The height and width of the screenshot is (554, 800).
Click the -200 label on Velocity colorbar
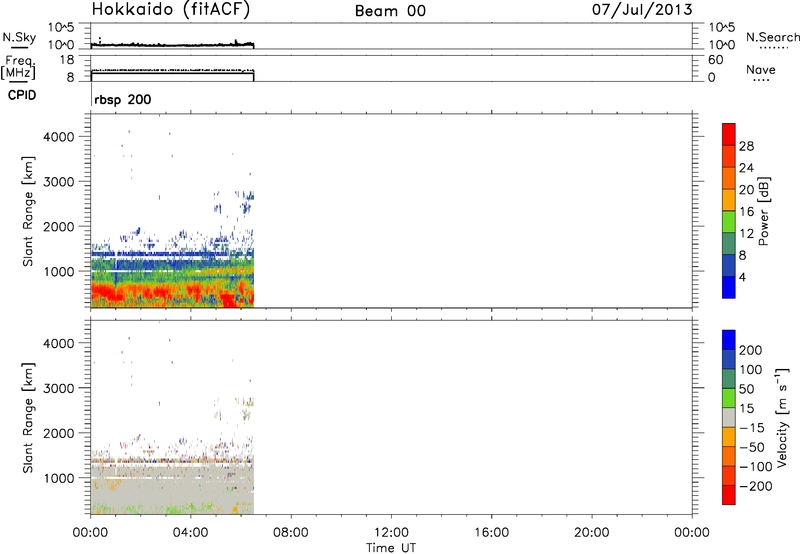pyautogui.click(x=756, y=486)
